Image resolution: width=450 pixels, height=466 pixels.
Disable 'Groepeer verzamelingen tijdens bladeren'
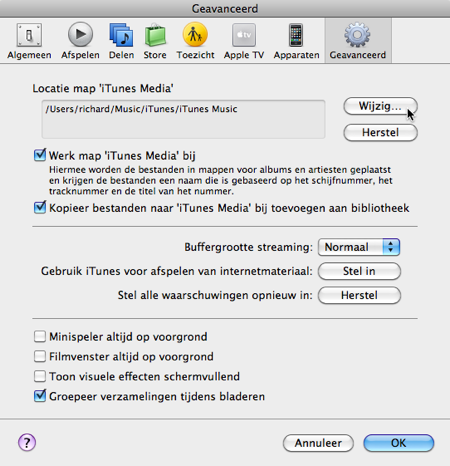(40, 396)
